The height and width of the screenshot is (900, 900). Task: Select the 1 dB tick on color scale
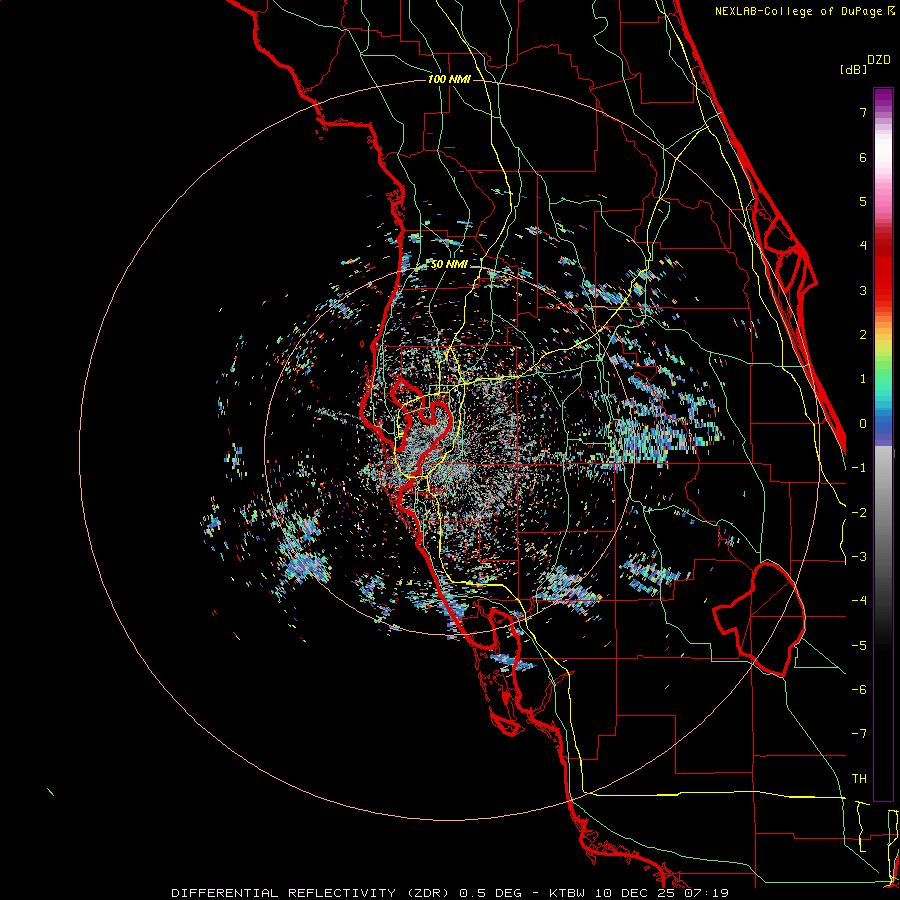pyautogui.click(x=863, y=379)
